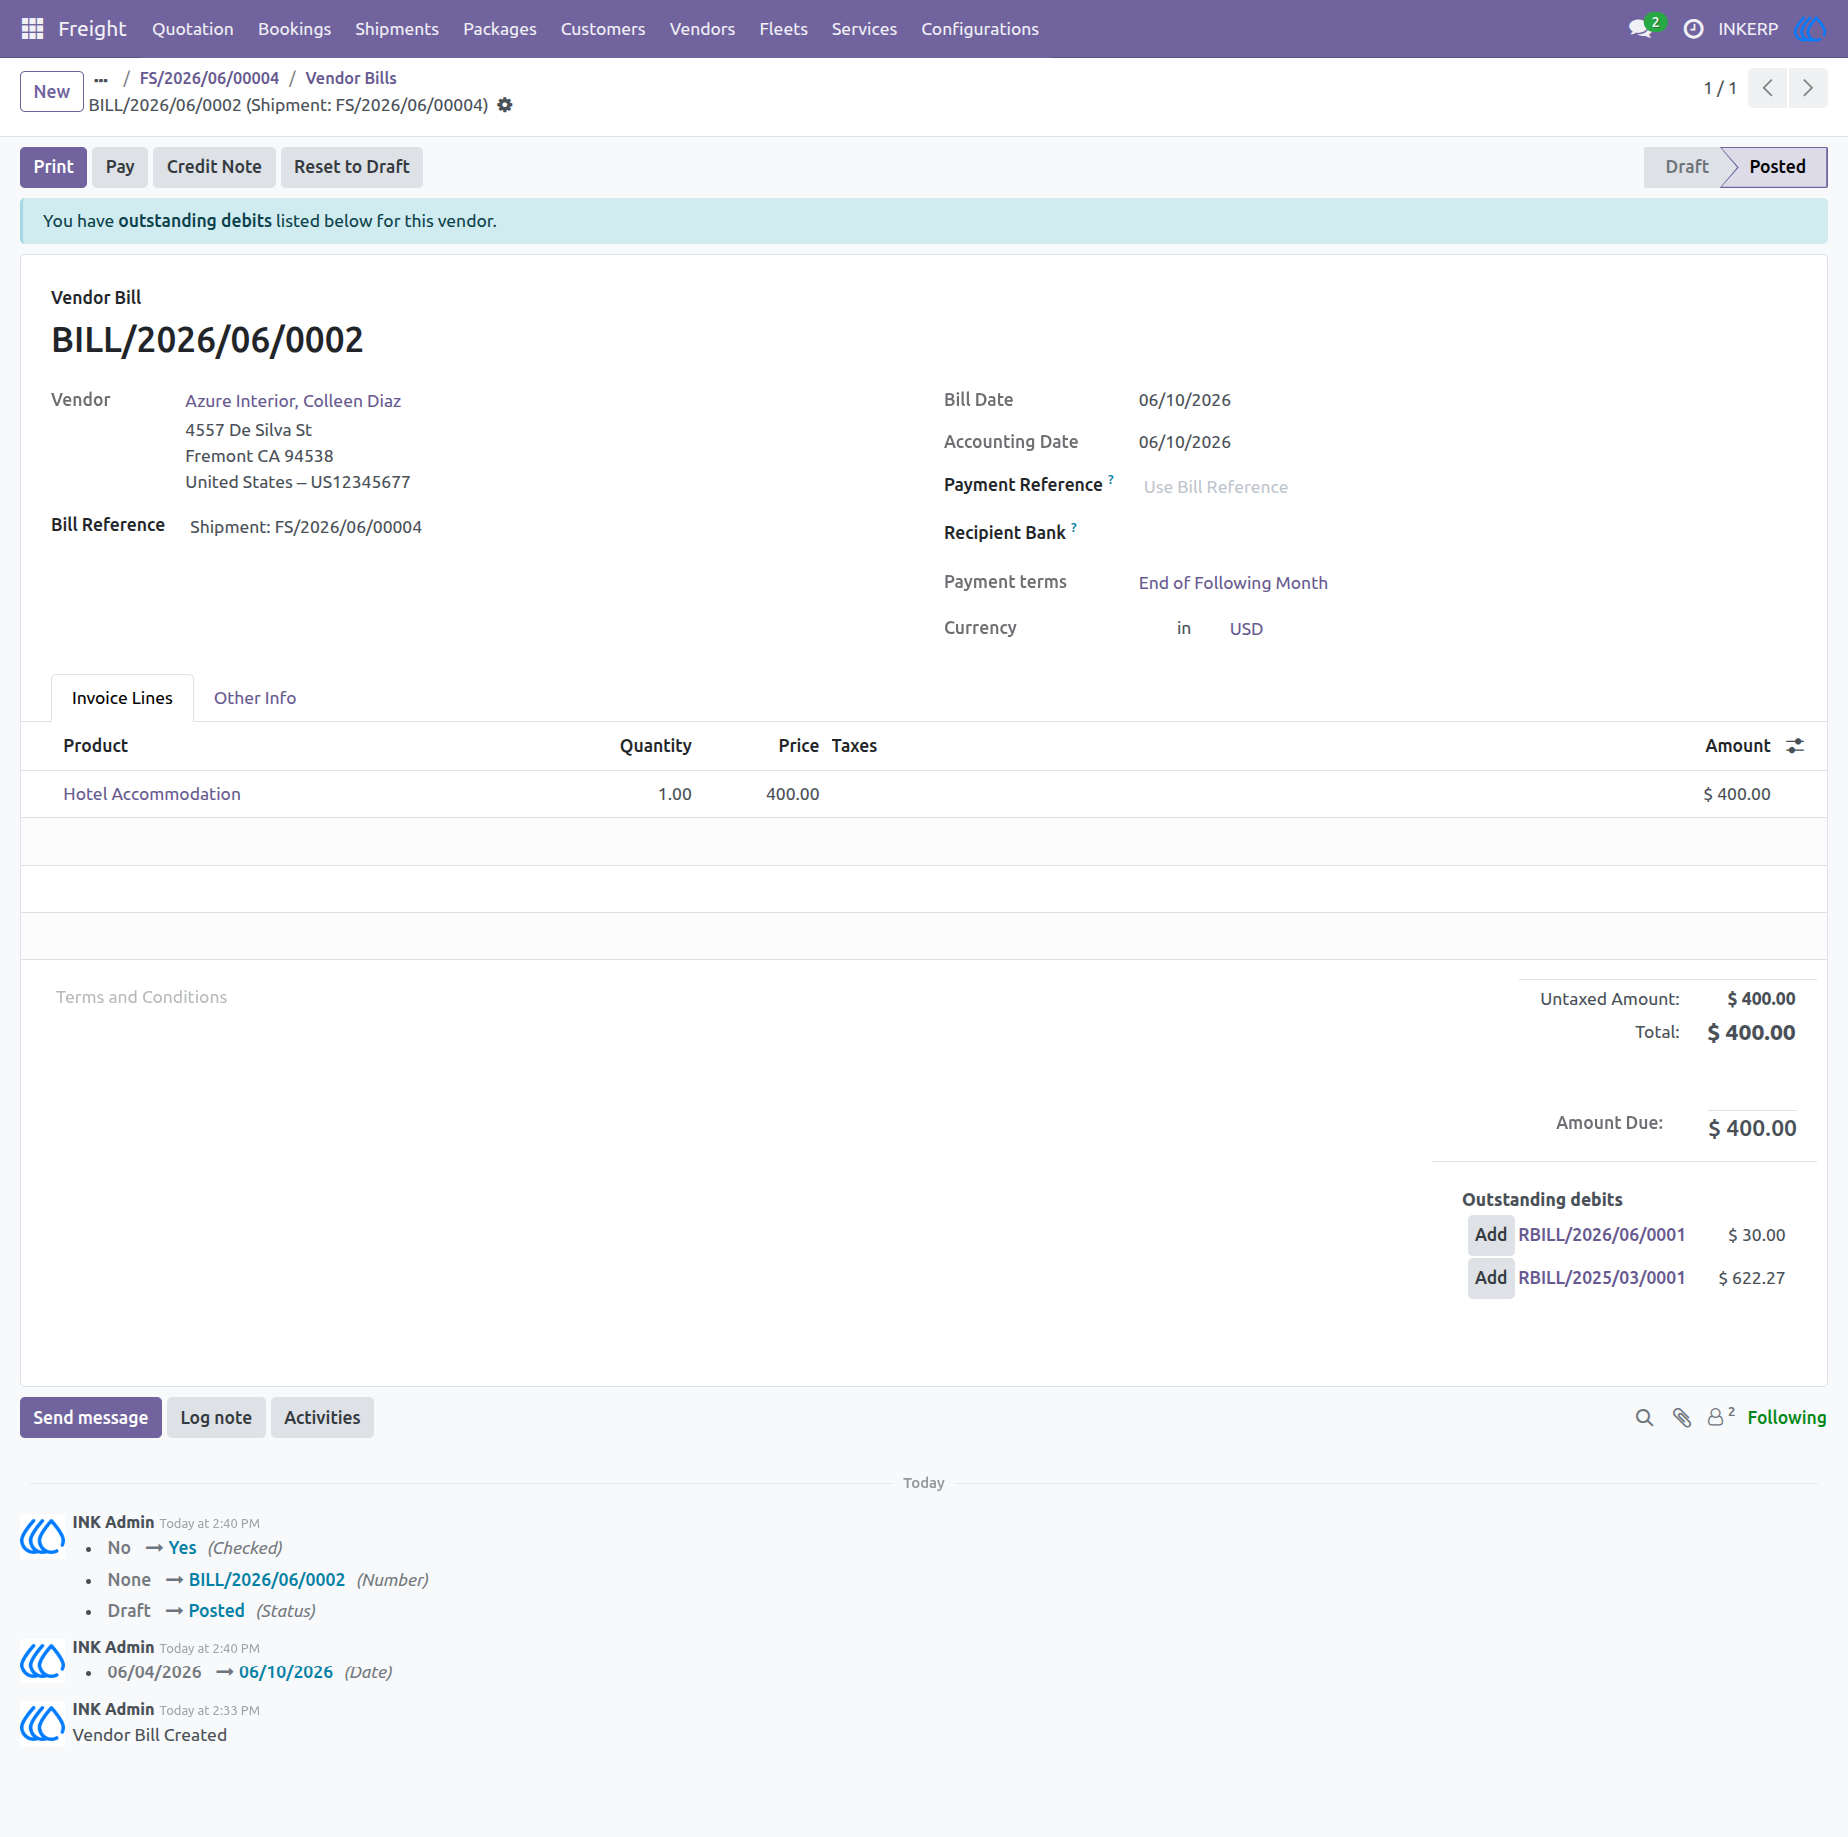
Task: Open the Packages menu
Action: (x=500, y=29)
